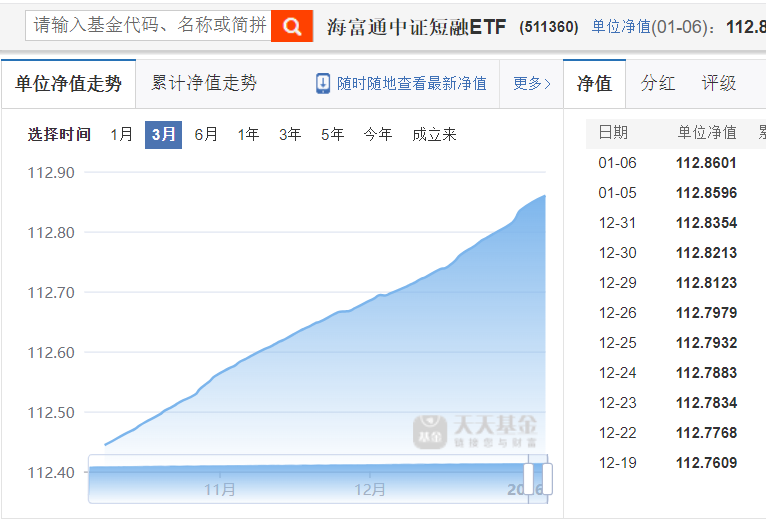The image size is (766, 519).
Task: Select the 成立来 since-inception range
Action: tap(434, 134)
